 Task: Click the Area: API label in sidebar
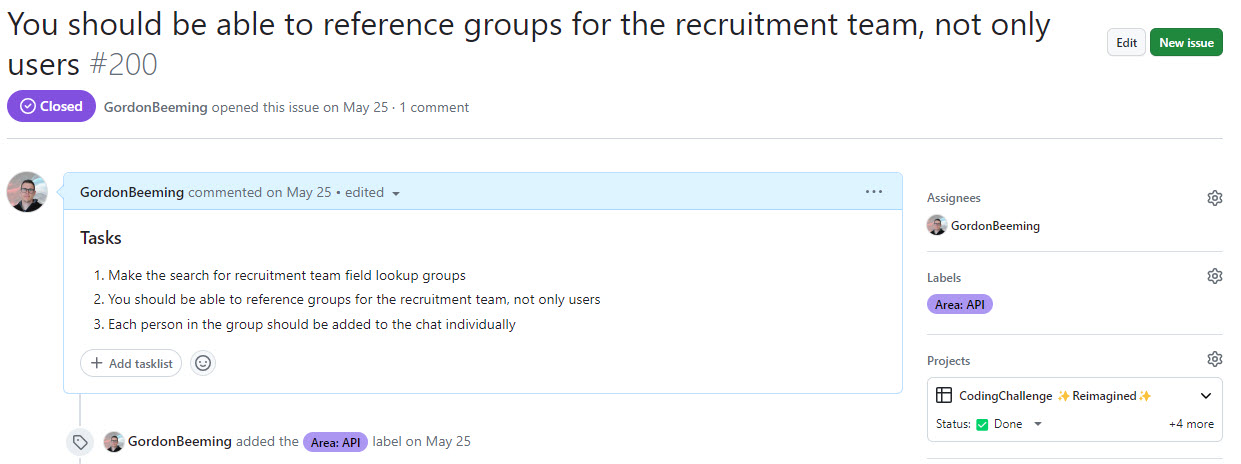[959, 304]
